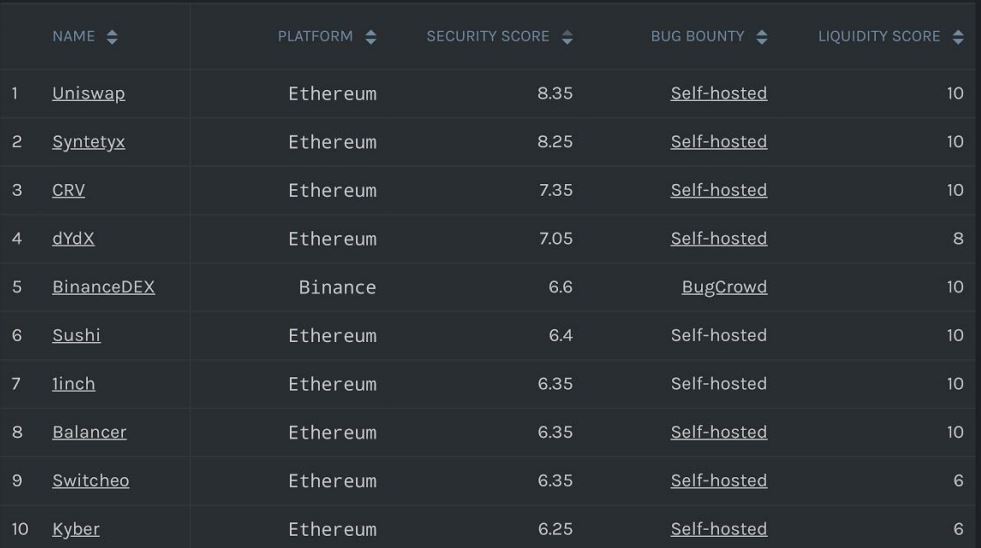Select rank number 5 in BinanceDEX row
Viewport: 981px width, 548px height.
click(17, 287)
